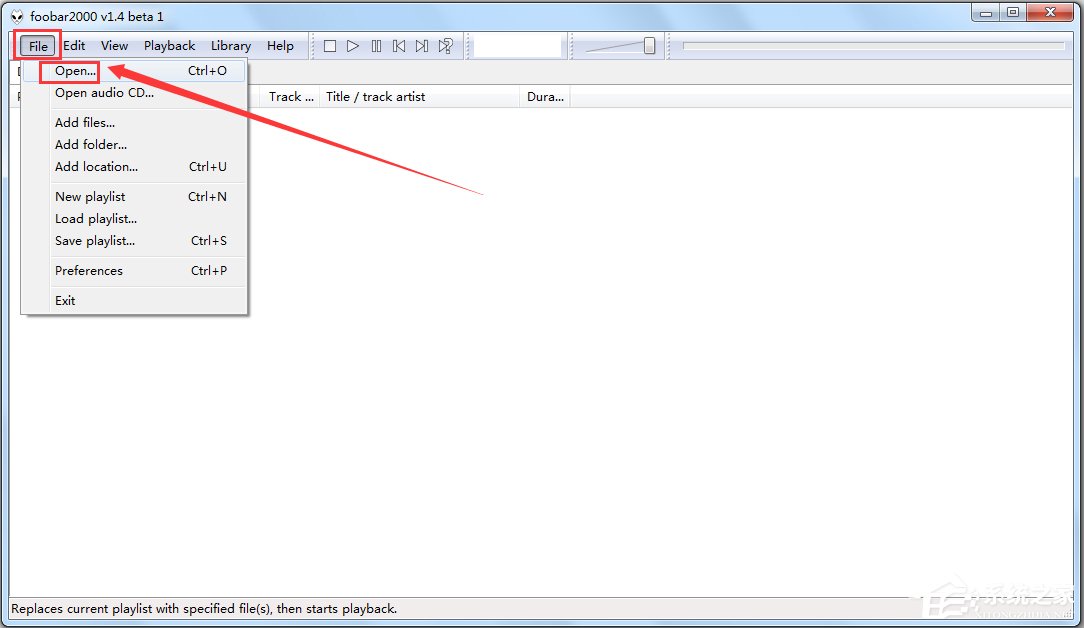Open the Playback menu
Screen dimensions: 1084x628
tap(169, 45)
